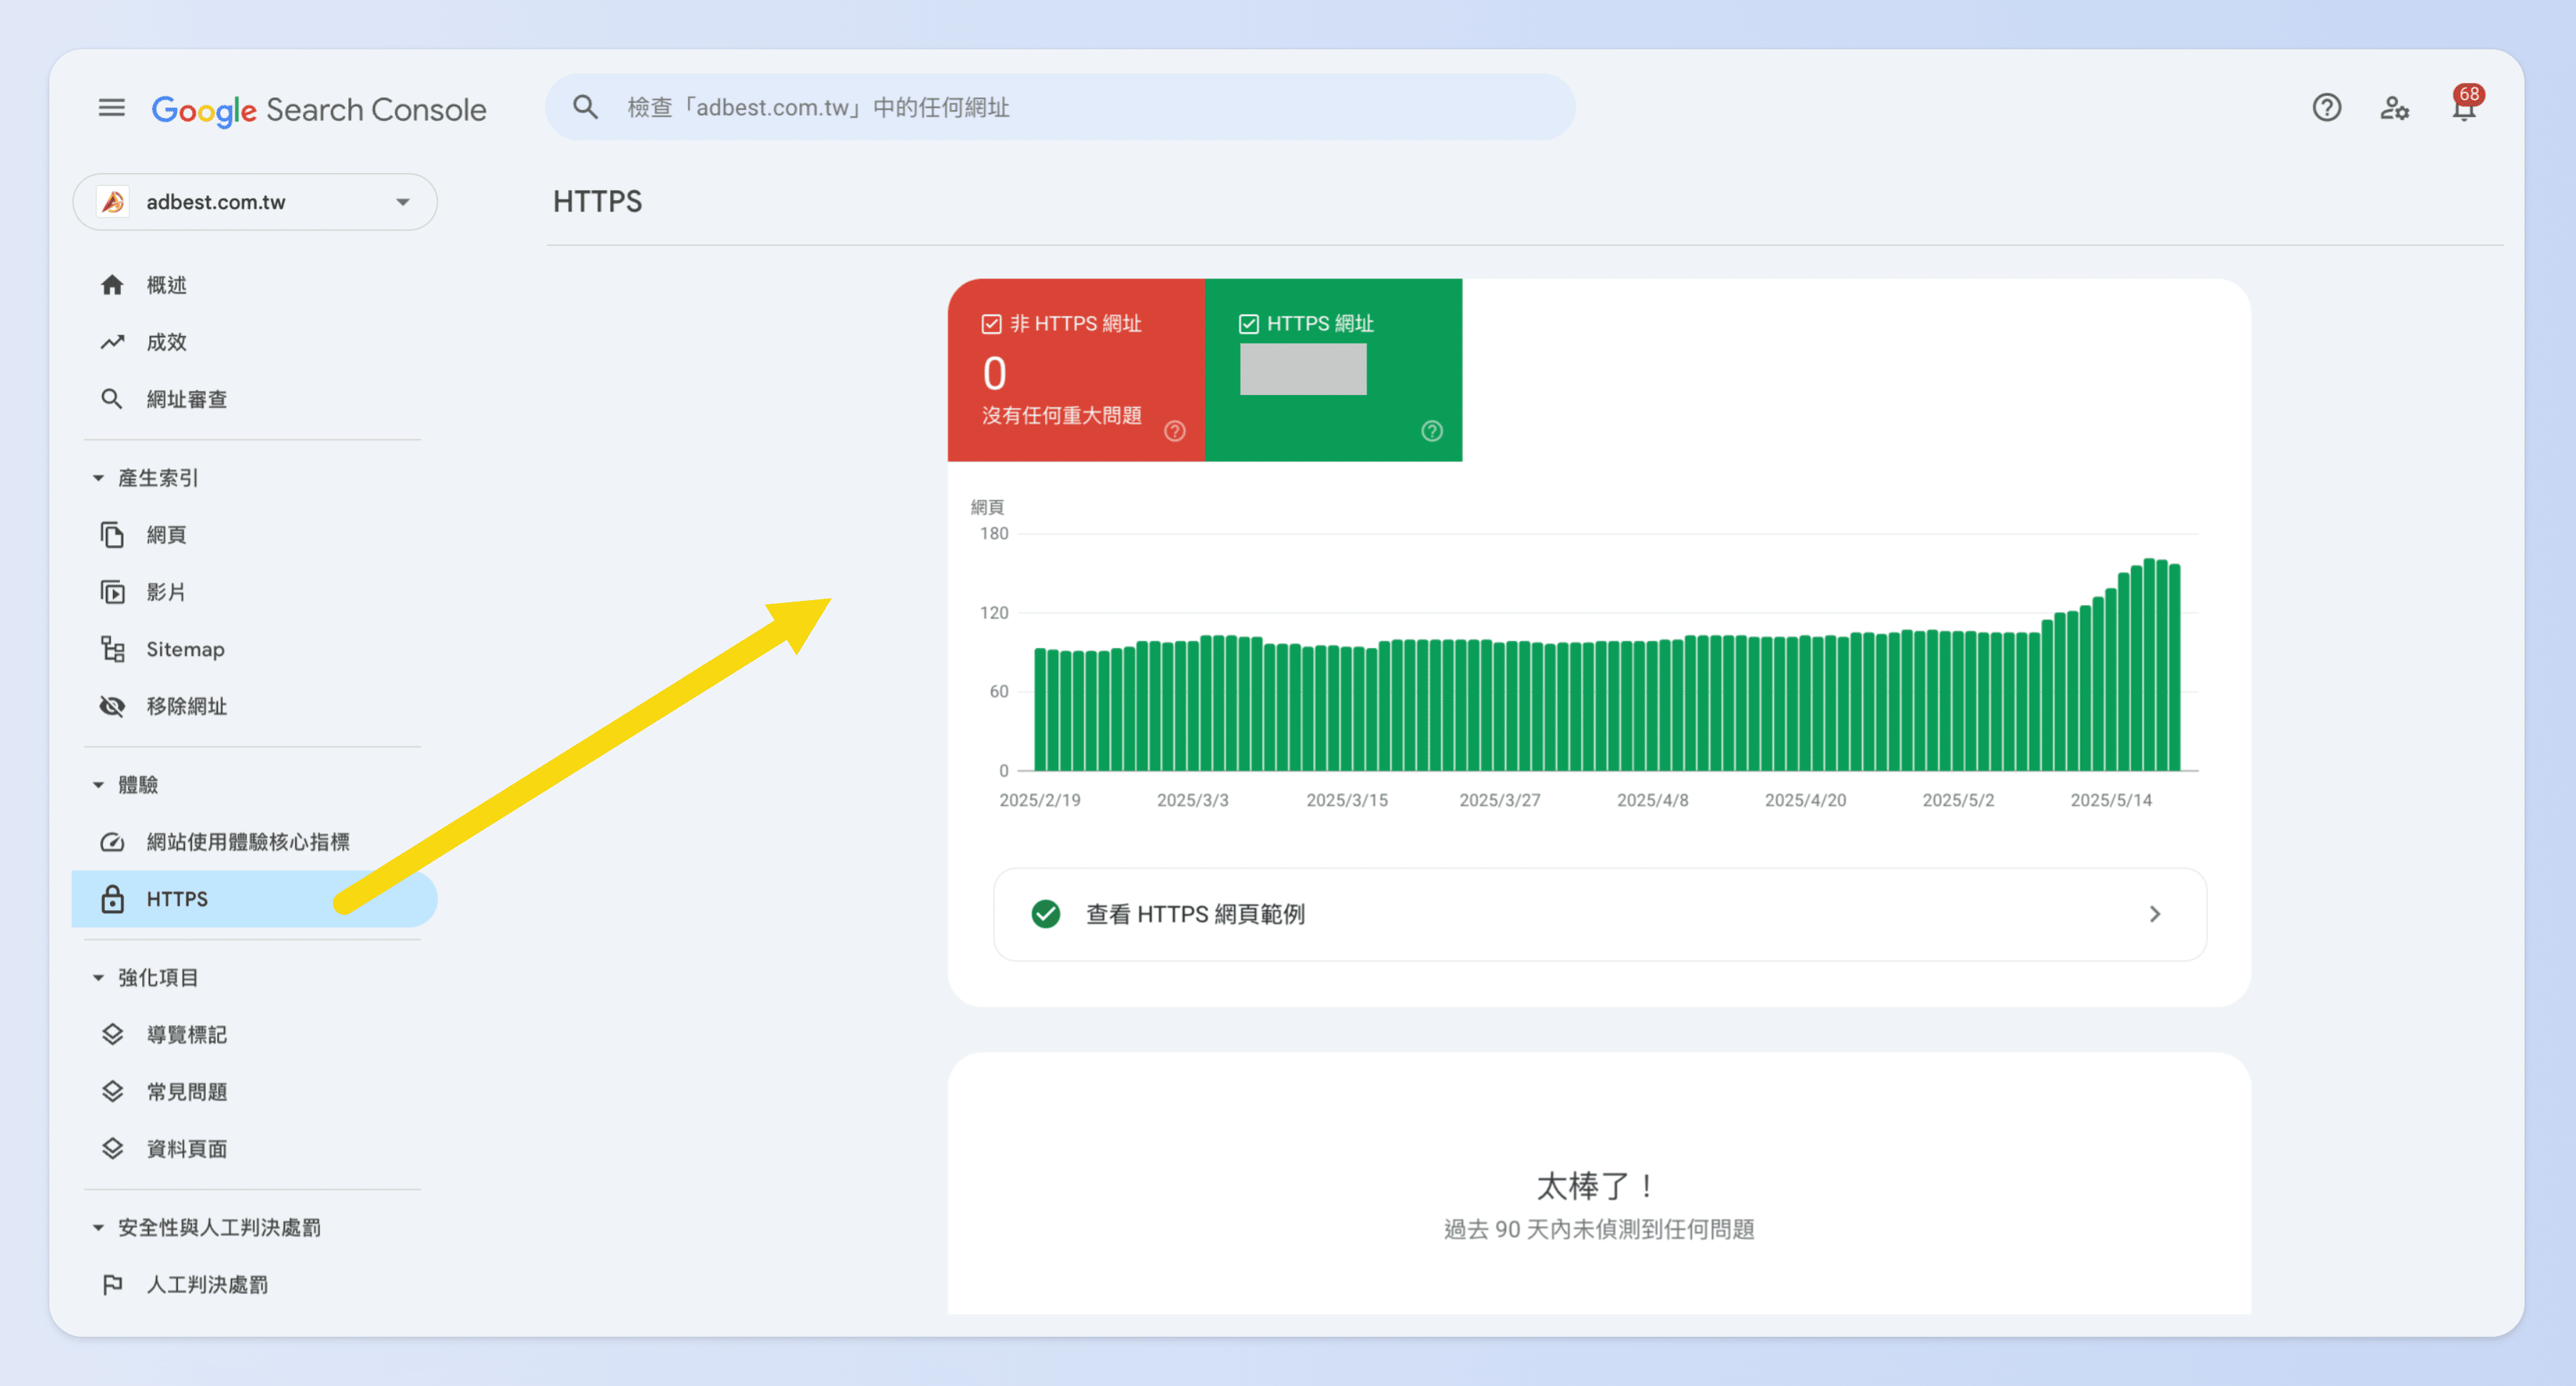Click the 移除網址 hidden-eye icon

[x=112, y=706]
